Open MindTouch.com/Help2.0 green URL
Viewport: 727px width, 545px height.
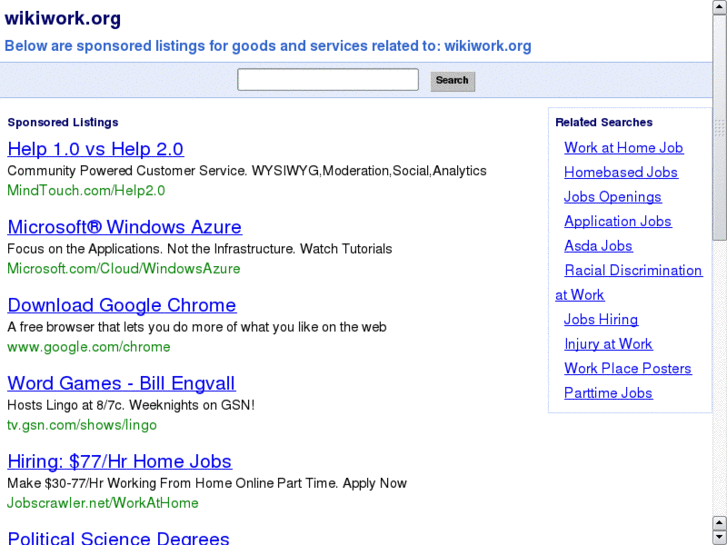point(86,191)
